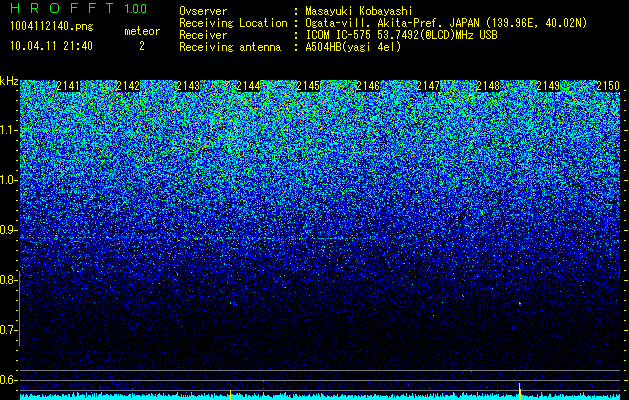Screen dimensions: 629x400
Task: Click the 'meteor' label
Action: [142, 31]
